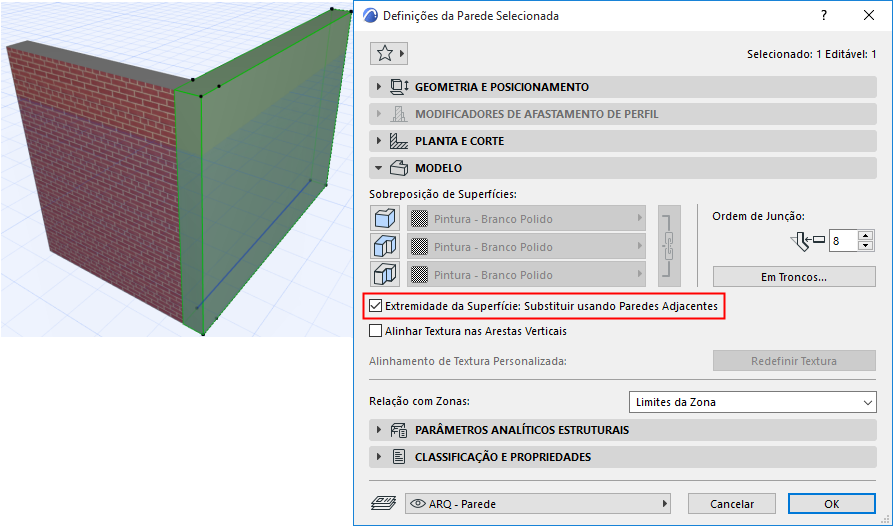Toggle the second surface override icon
The width and height of the screenshot is (893, 526).
pos(385,246)
